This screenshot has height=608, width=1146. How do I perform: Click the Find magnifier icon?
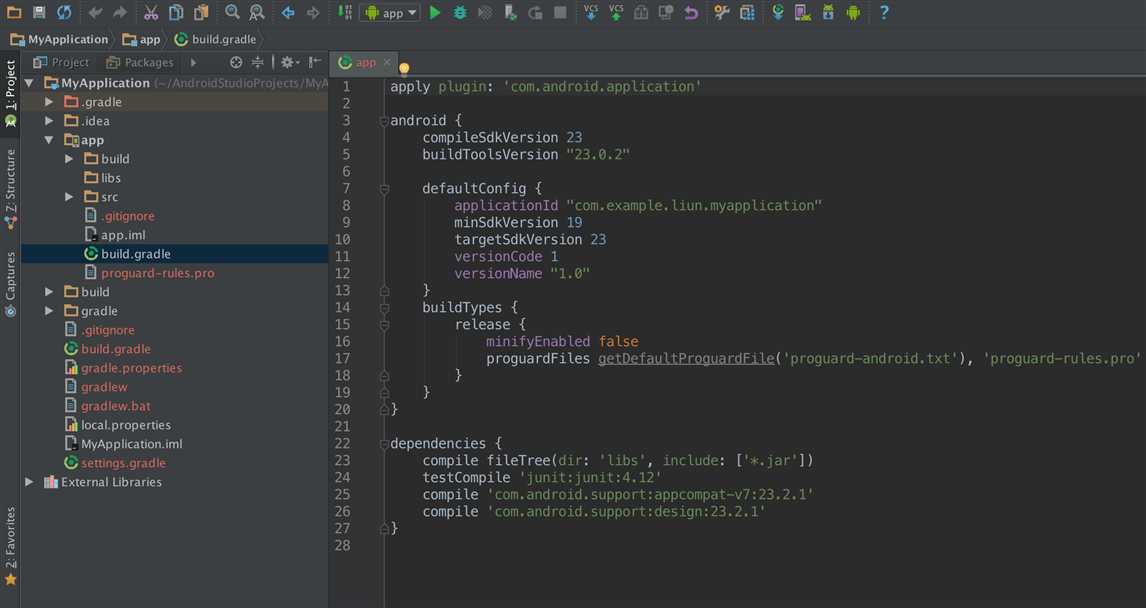point(232,12)
